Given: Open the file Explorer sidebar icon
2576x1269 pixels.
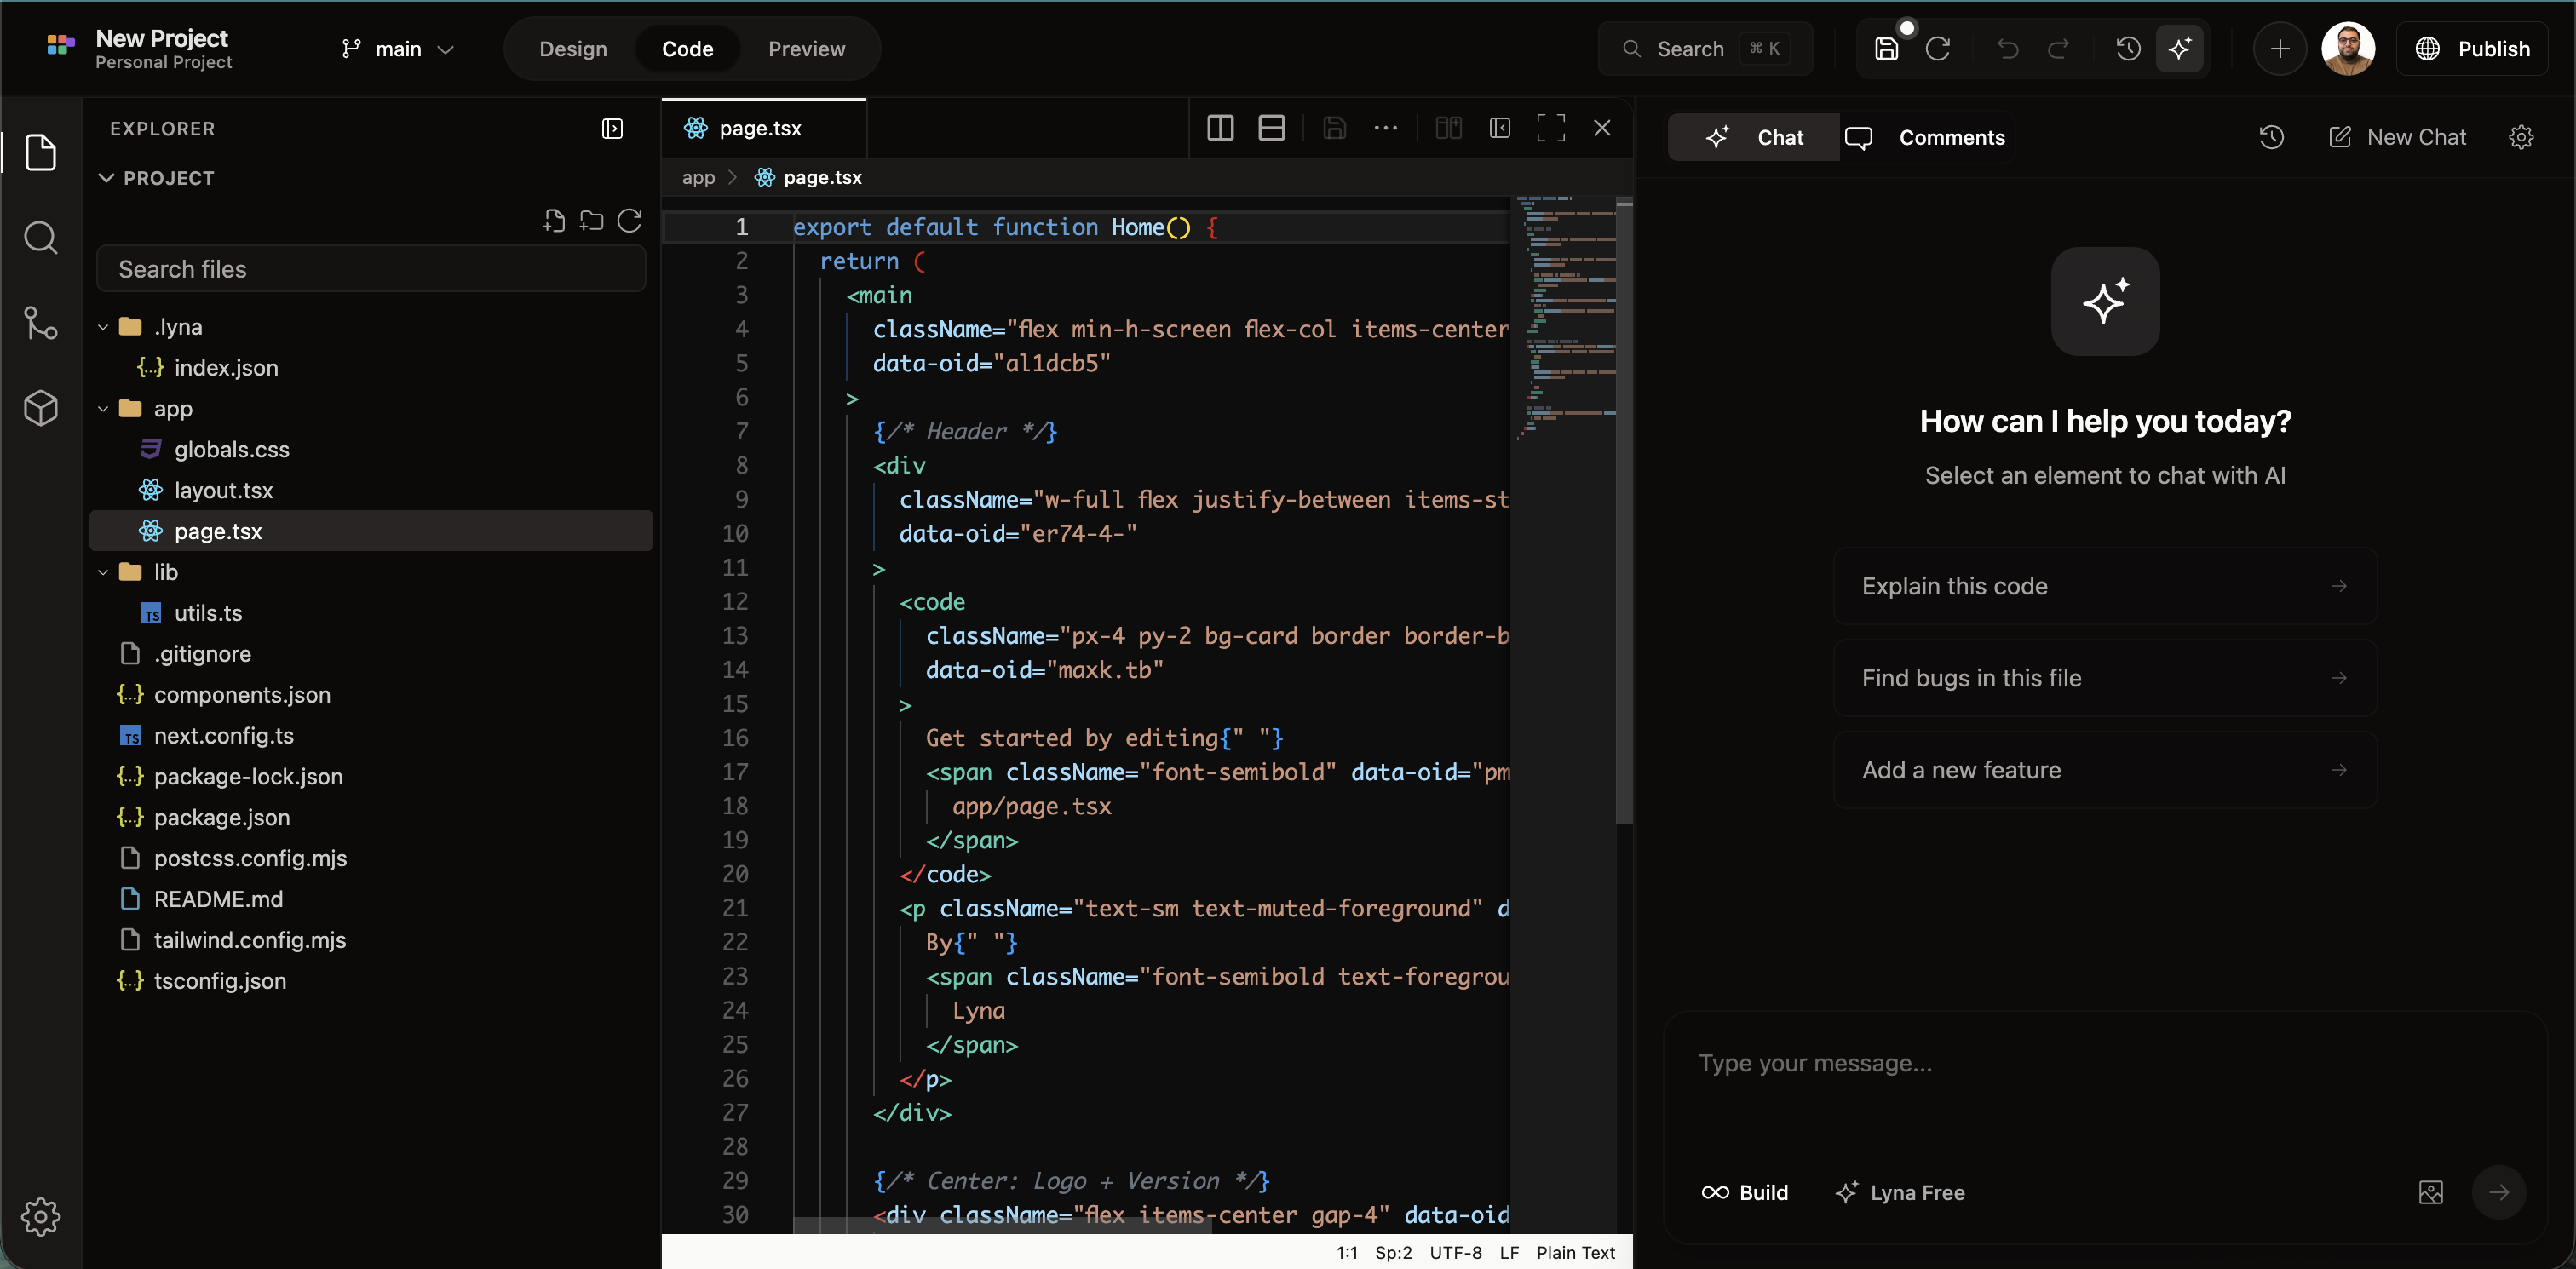Looking at the screenshot, I should pyautogui.click(x=41, y=152).
